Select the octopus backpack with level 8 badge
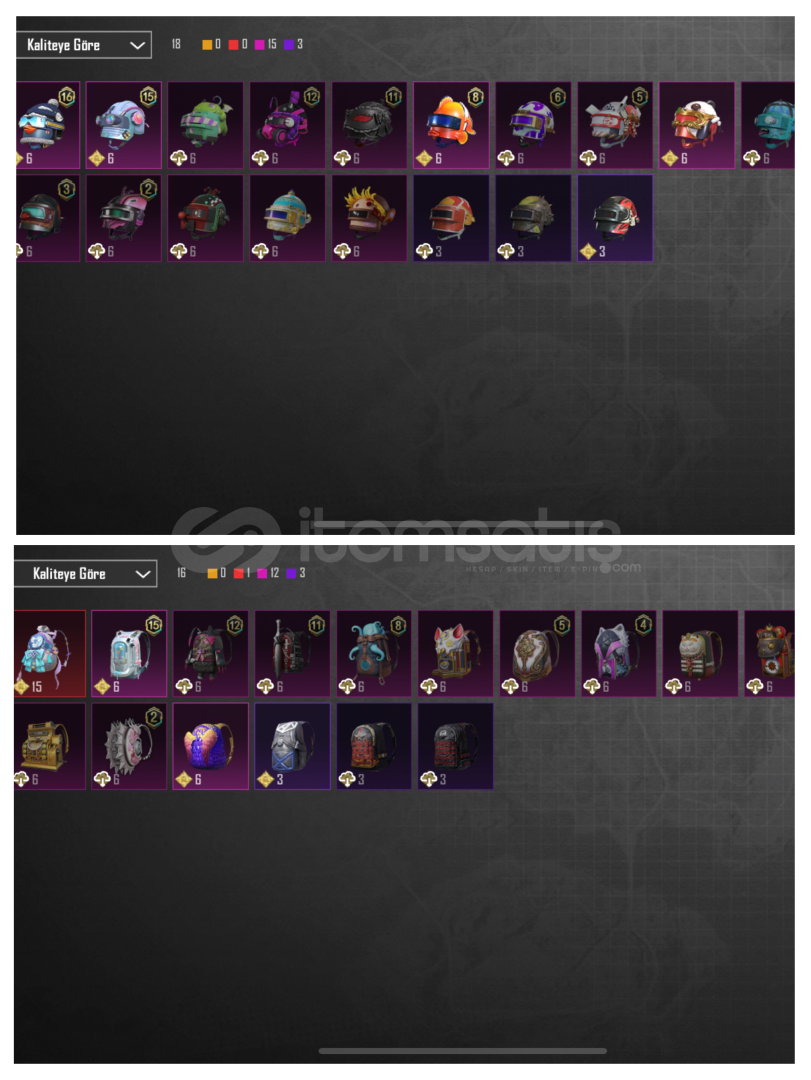811x1080 pixels. [x=374, y=654]
